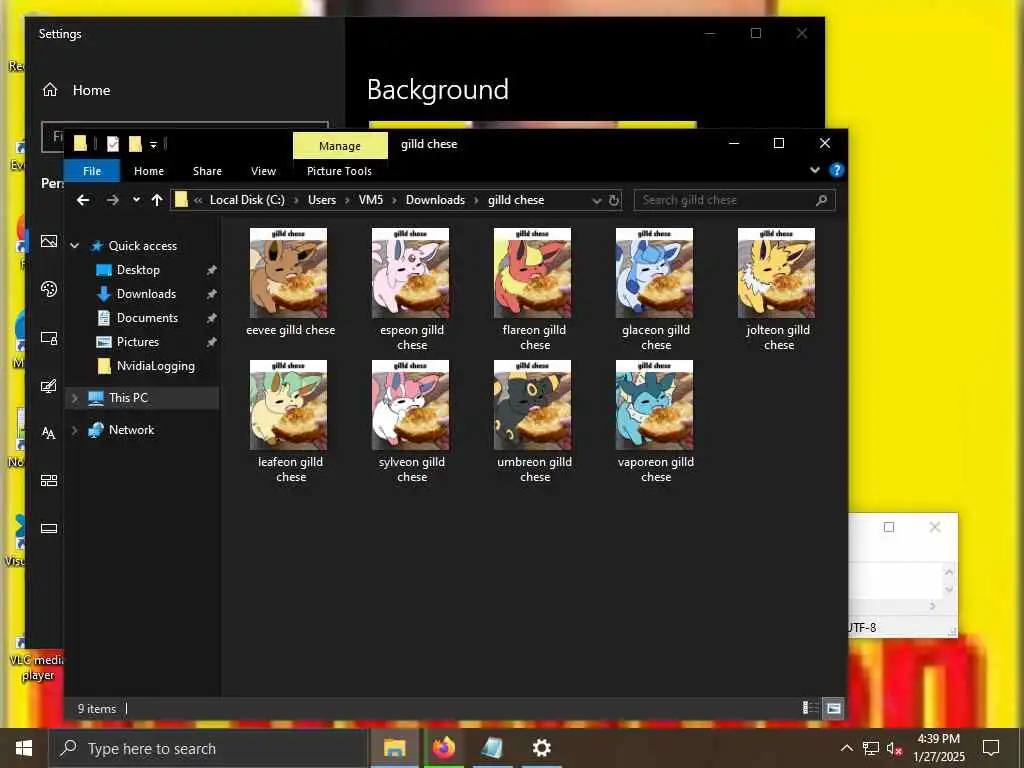Open File Explorer from the taskbar
The width and height of the screenshot is (1024, 768).
click(x=394, y=748)
